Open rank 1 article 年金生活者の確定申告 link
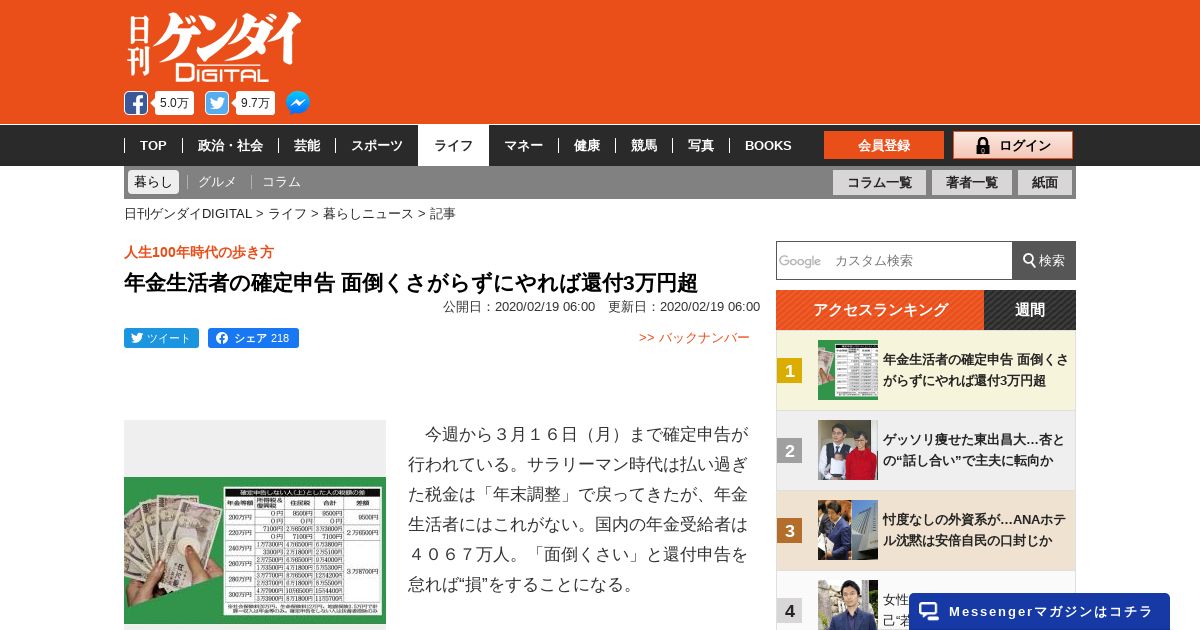1200x630 pixels. [975, 370]
